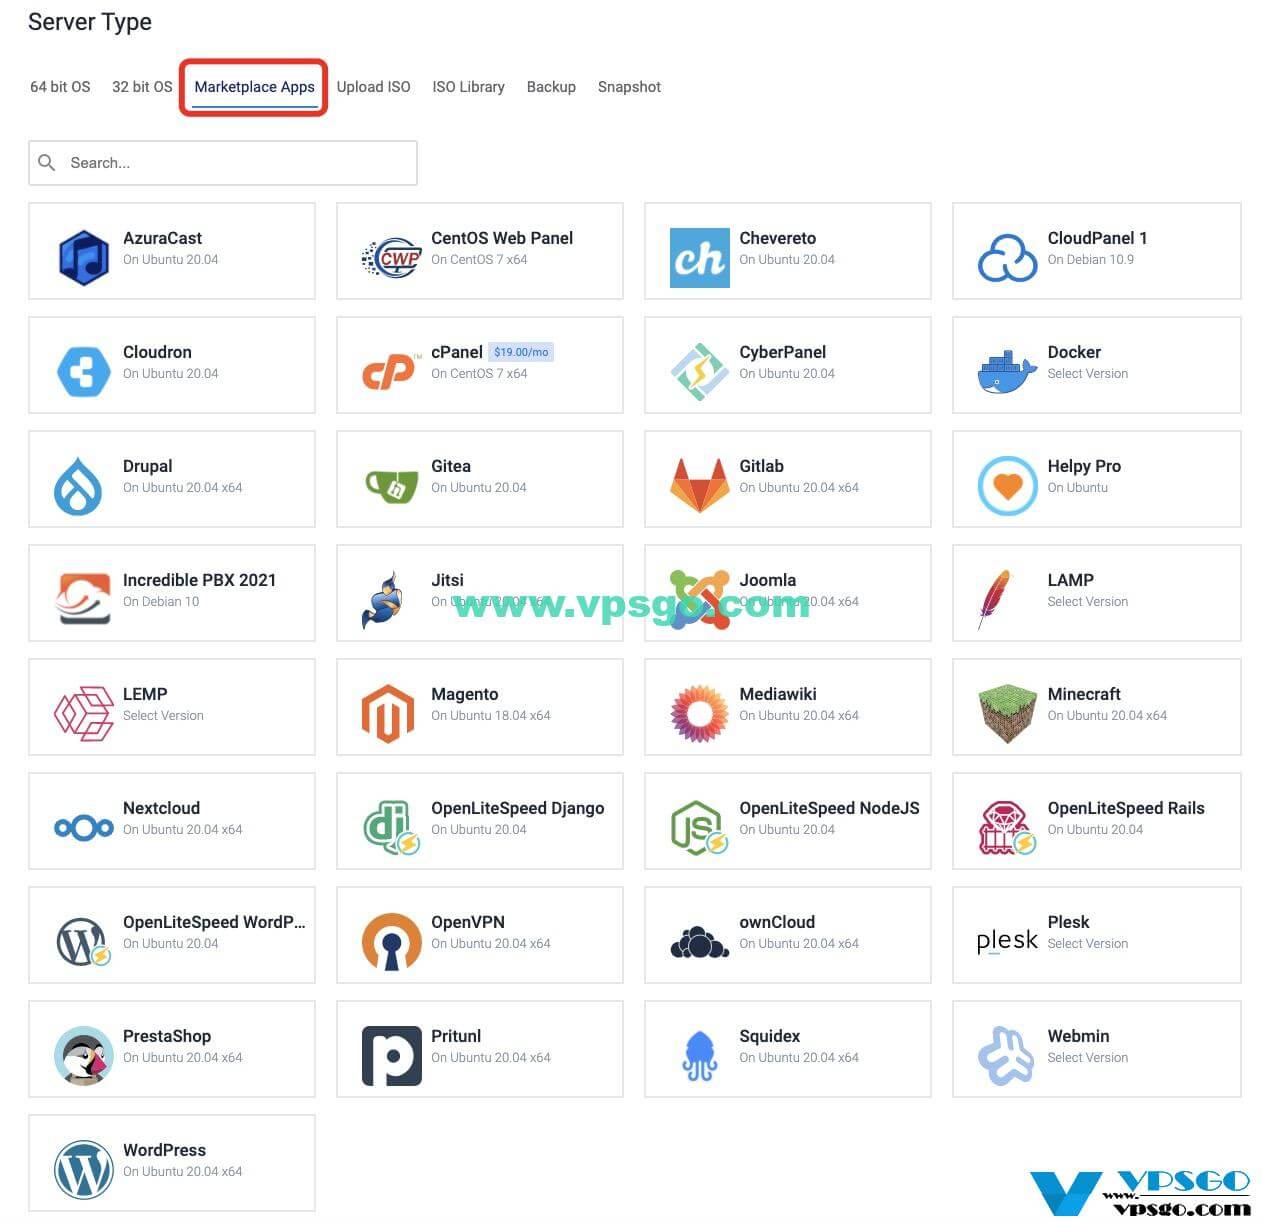Click the CentOS Web Panel CWP logo
1262x1222 pixels.
coord(391,258)
